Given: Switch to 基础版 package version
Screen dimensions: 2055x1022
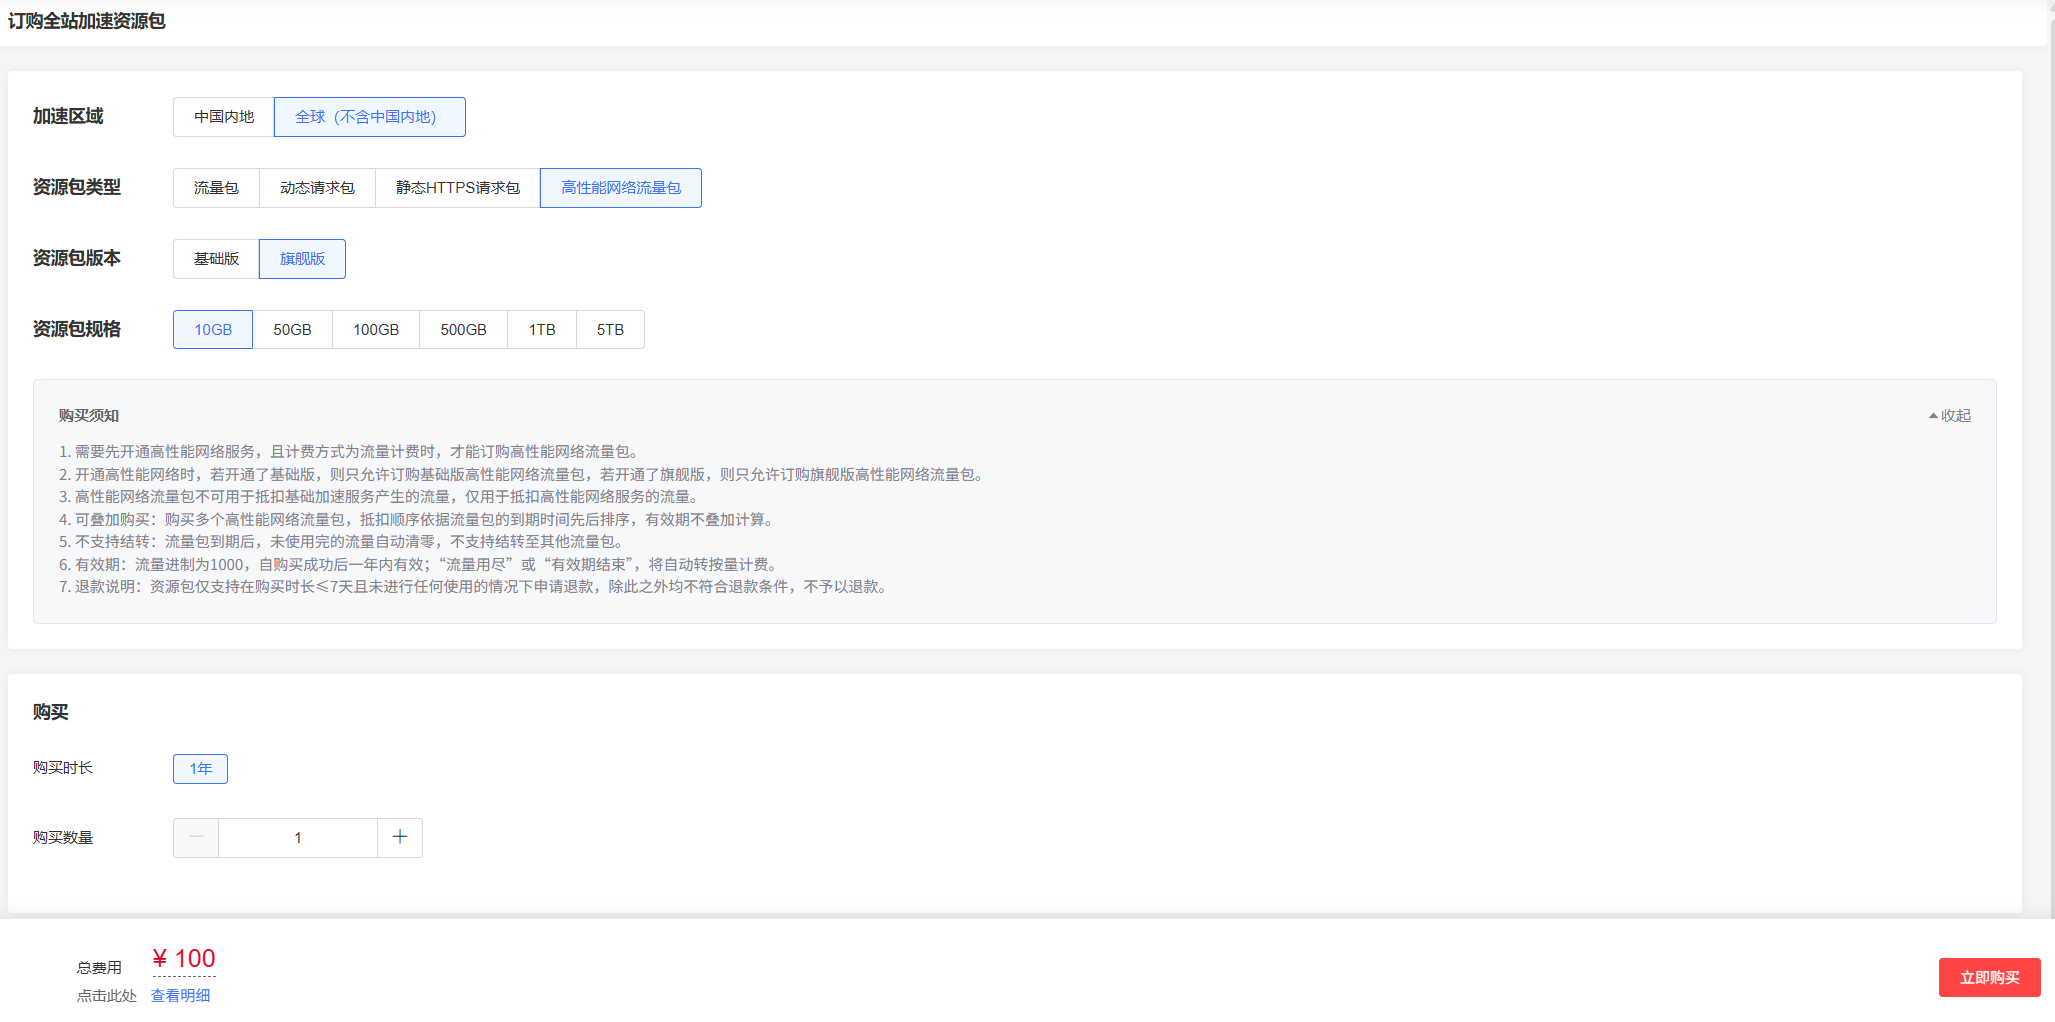Looking at the screenshot, I should point(216,259).
